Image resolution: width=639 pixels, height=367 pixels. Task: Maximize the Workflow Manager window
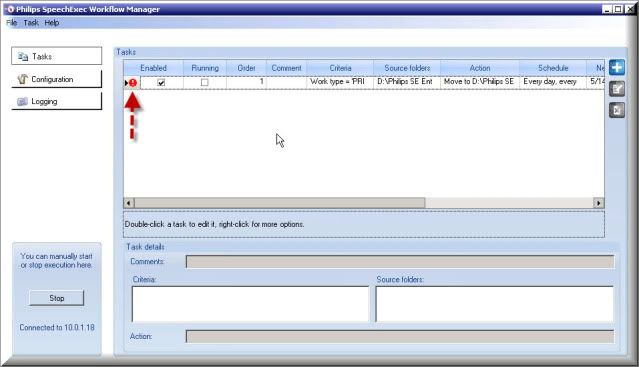tap(618, 9)
